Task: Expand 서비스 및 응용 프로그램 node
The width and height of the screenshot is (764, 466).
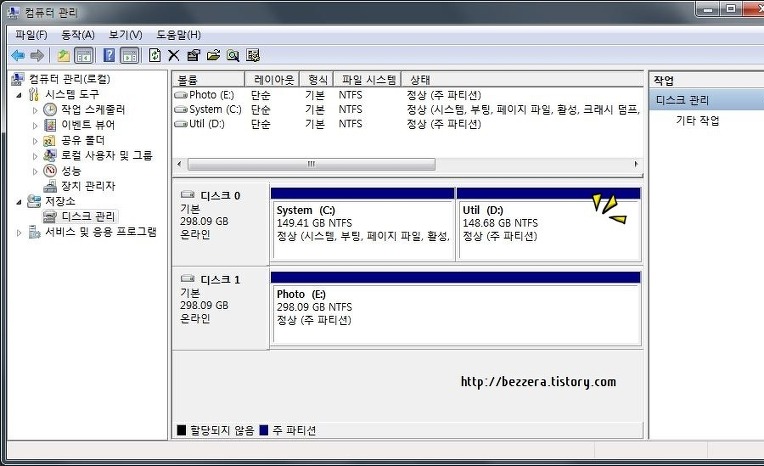Action: coord(19,233)
